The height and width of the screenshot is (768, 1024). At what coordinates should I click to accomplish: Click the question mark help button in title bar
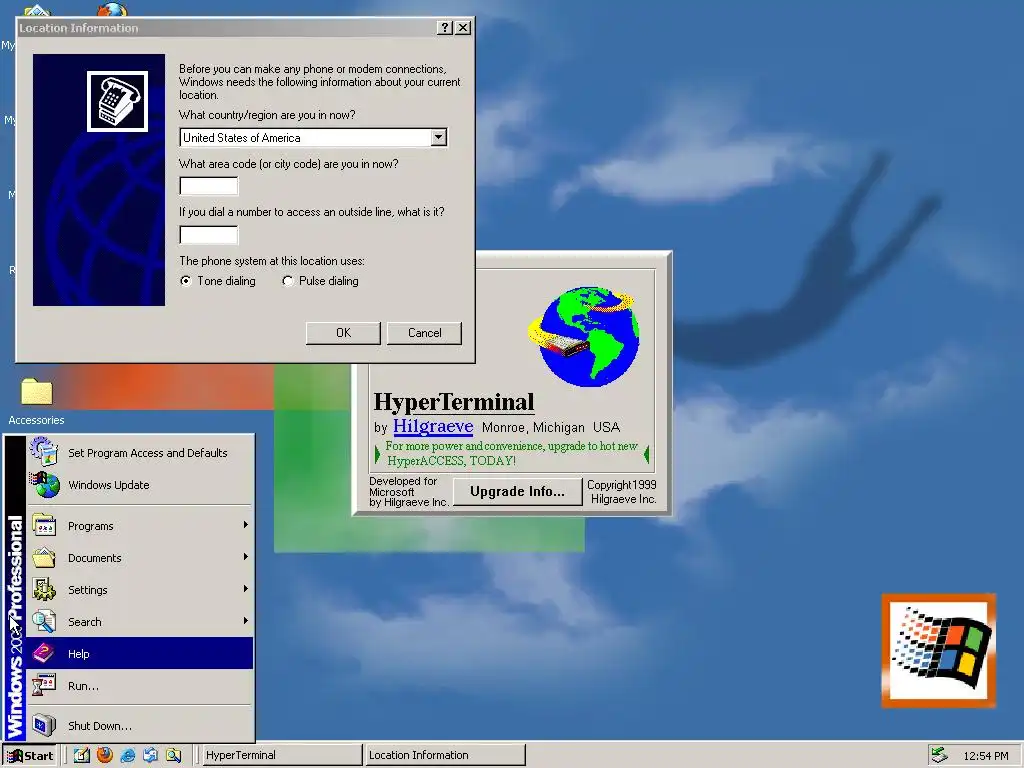point(445,27)
